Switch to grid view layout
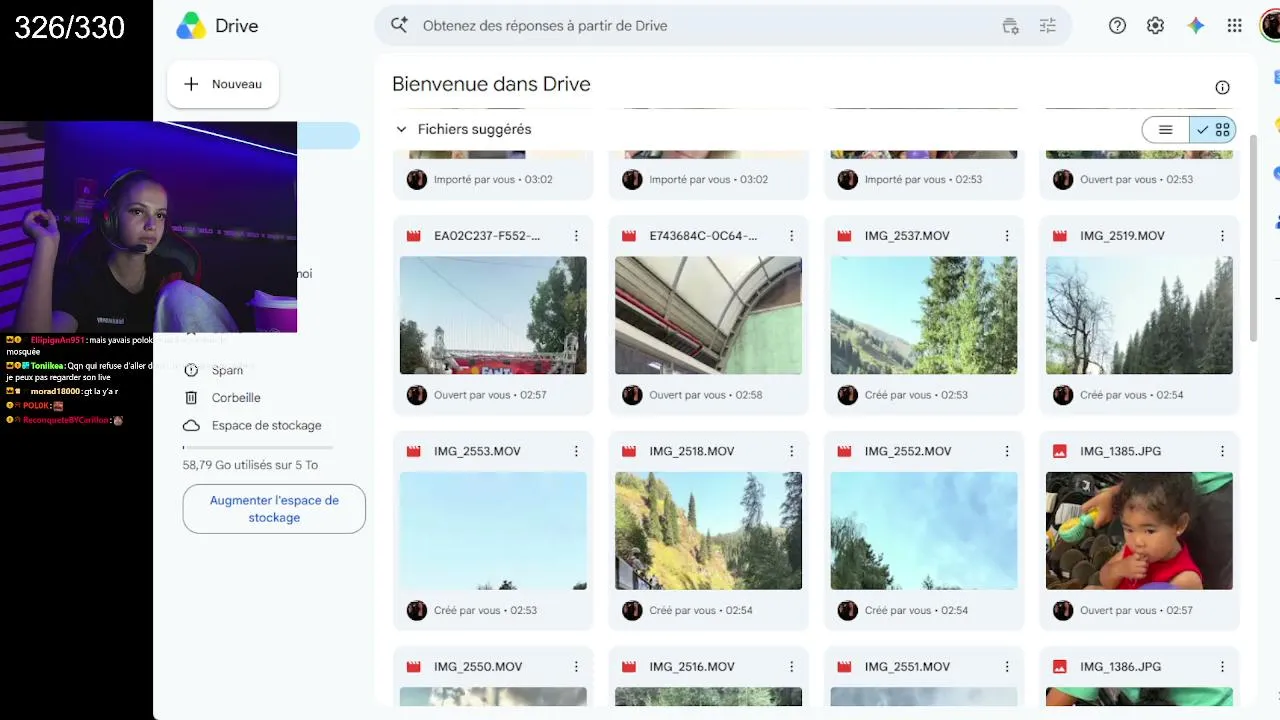This screenshot has height=720, width=1280. coord(1213,130)
